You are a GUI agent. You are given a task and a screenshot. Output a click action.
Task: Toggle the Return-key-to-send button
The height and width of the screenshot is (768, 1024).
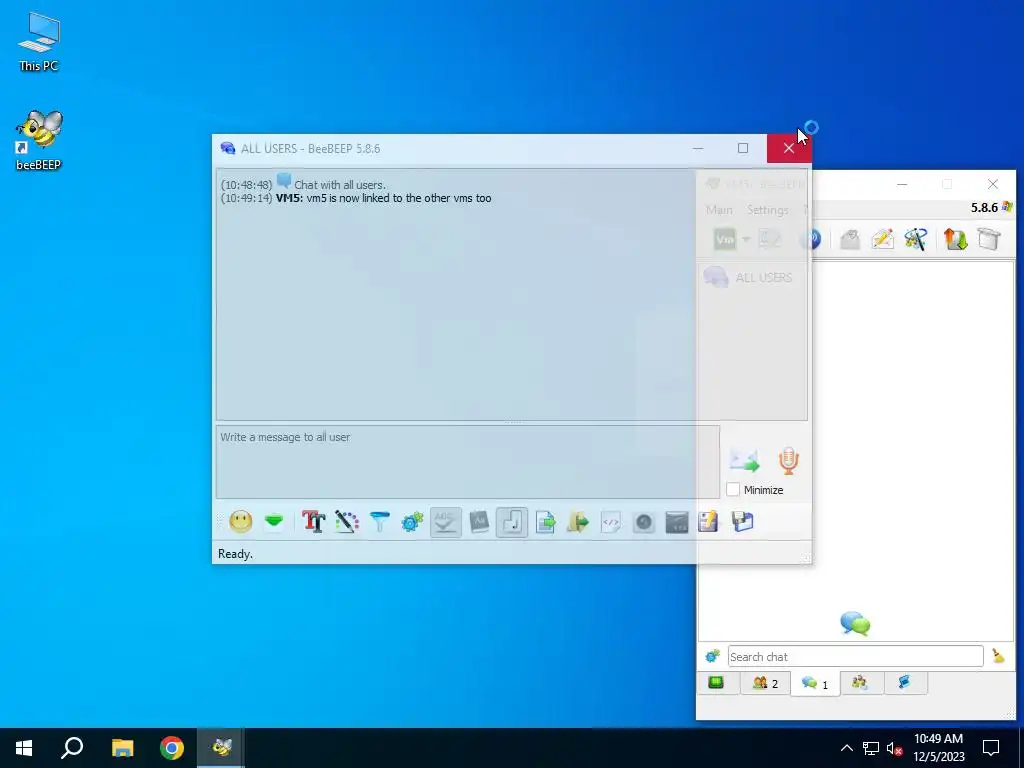coord(511,522)
